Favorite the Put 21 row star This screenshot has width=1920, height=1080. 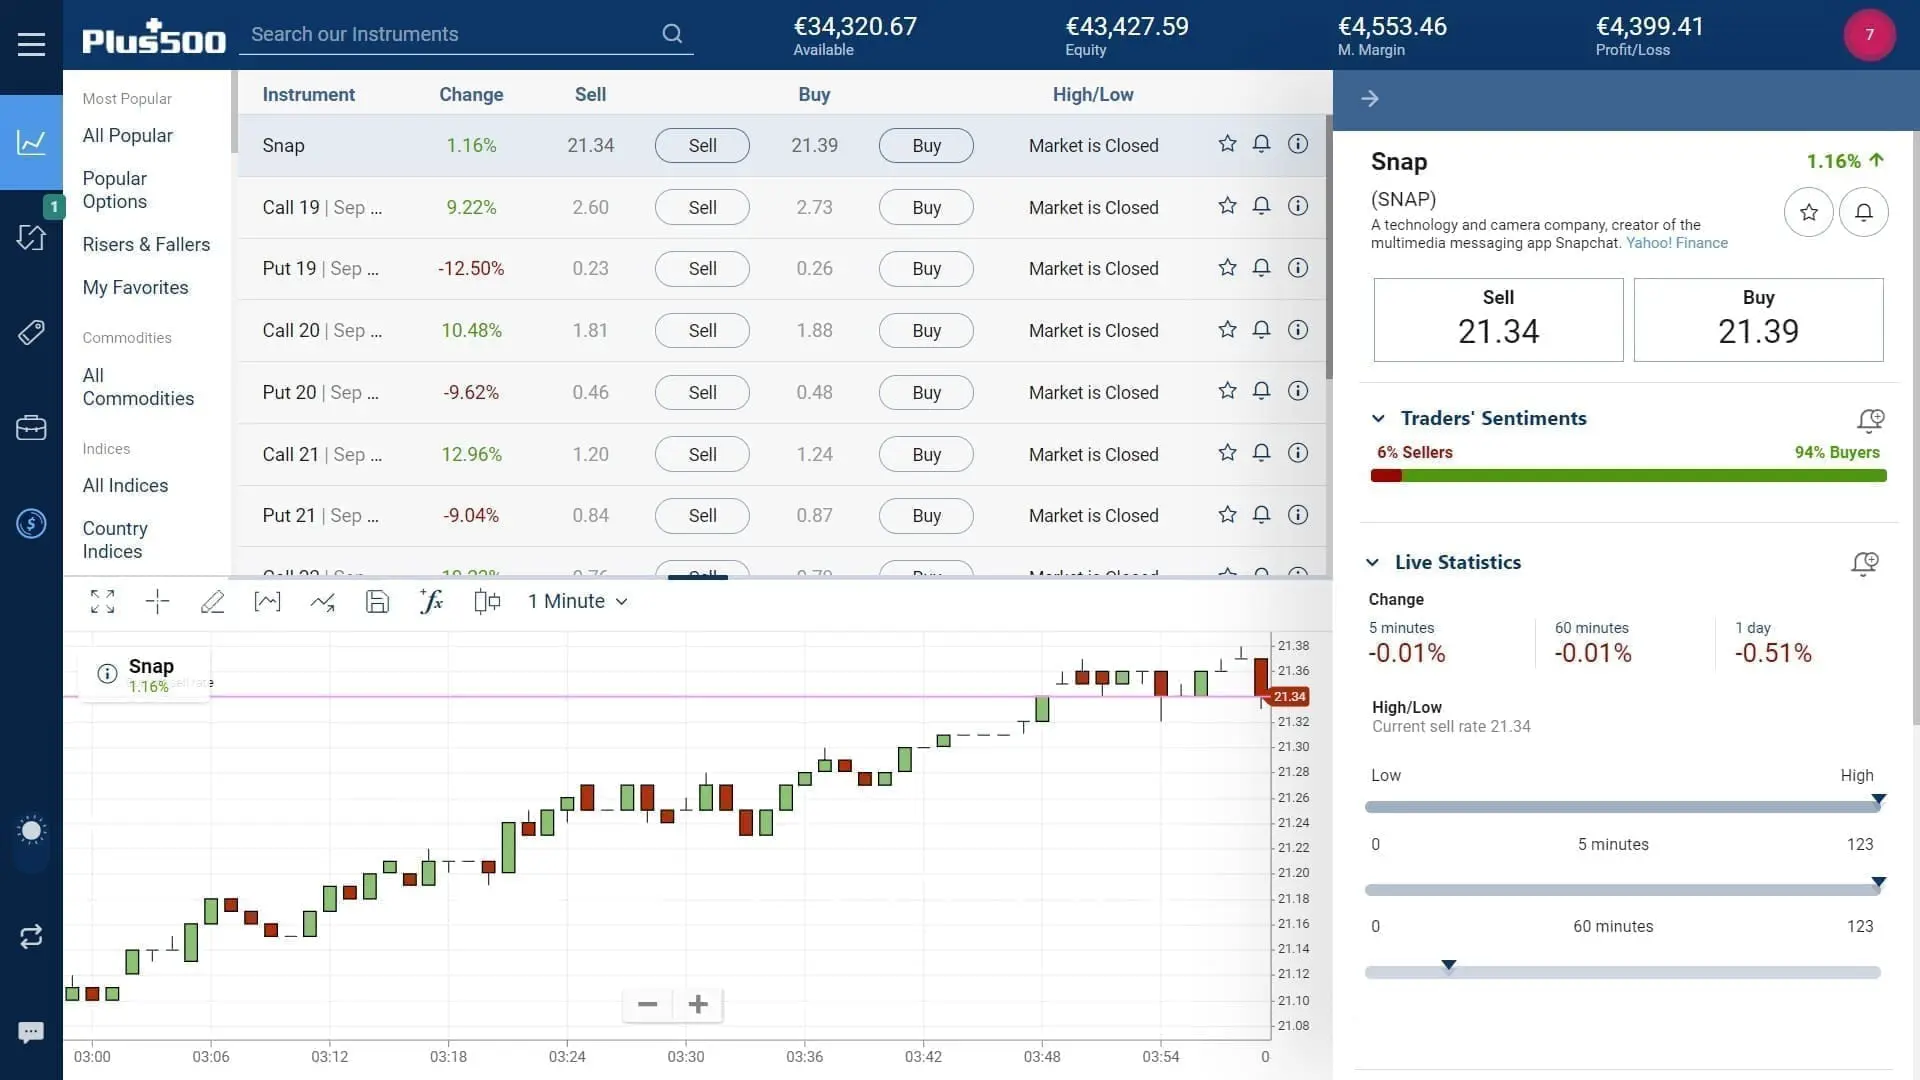[1227, 515]
